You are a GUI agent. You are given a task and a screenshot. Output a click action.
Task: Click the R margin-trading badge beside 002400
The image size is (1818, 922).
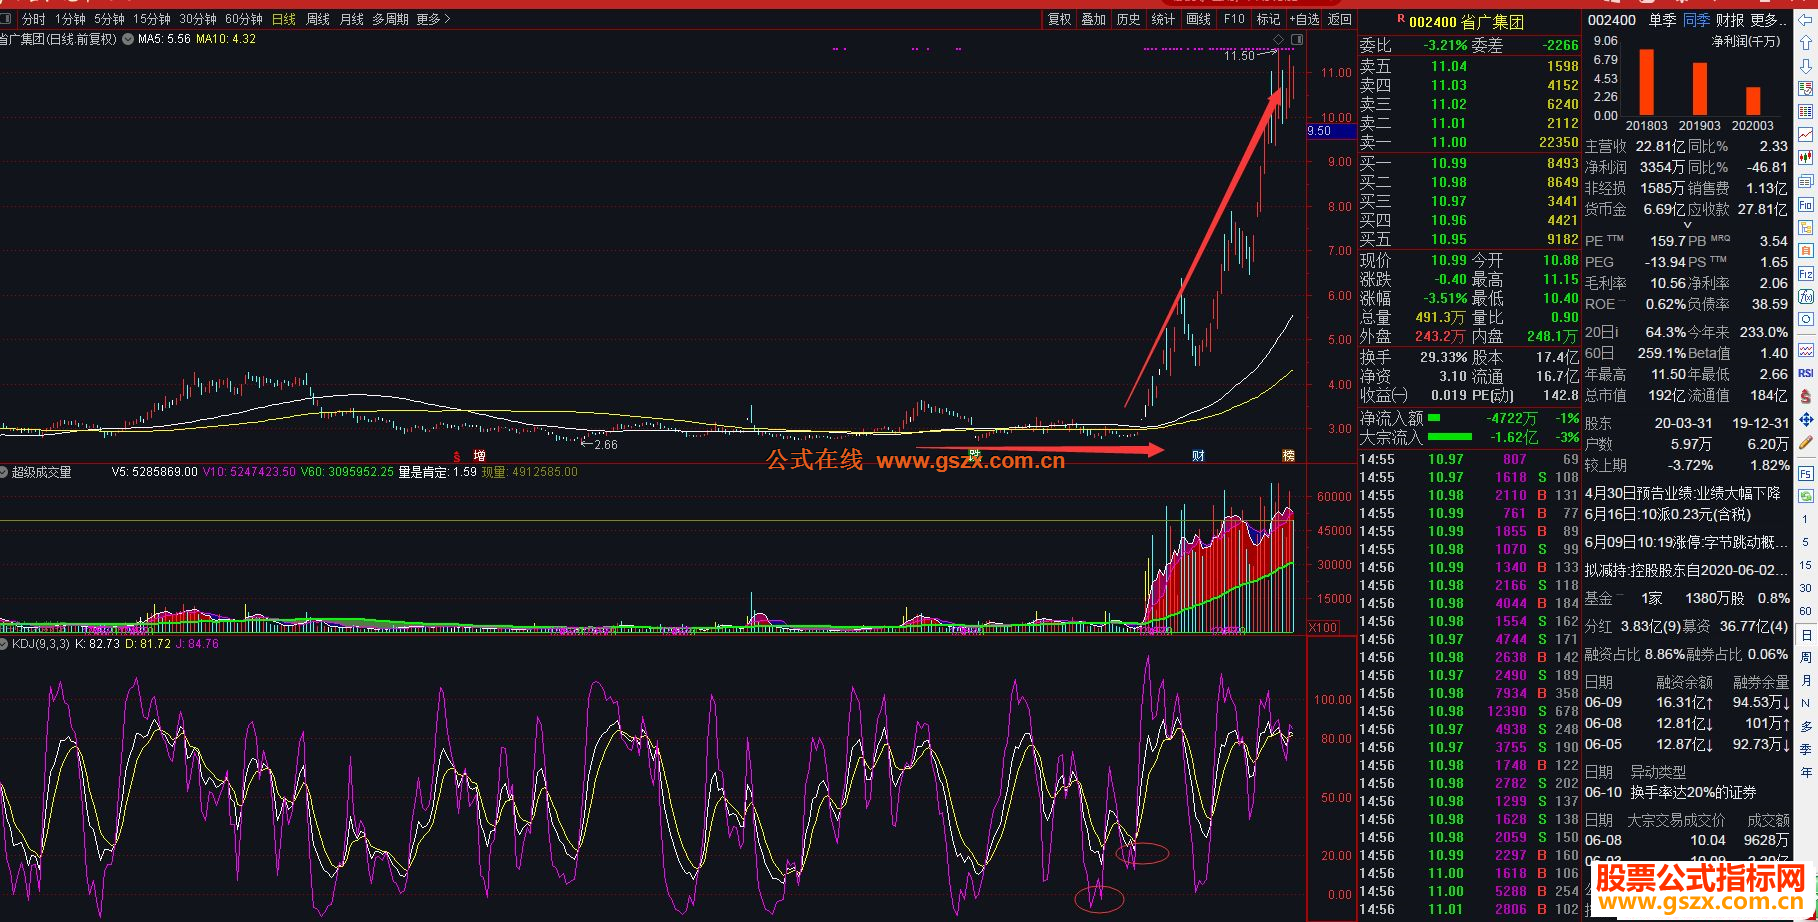click(1401, 20)
